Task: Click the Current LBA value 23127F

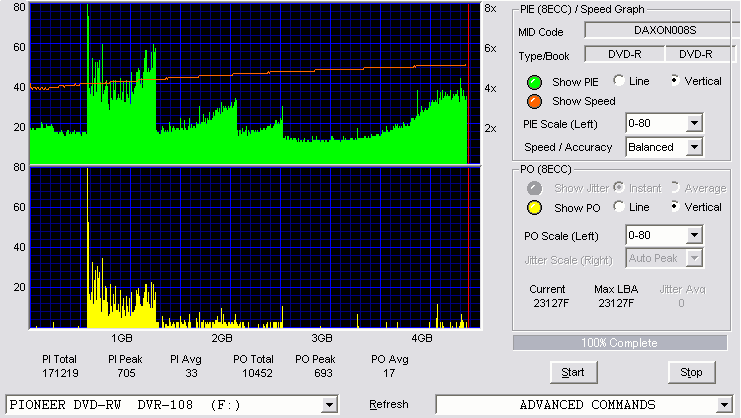Action: [551, 303]
